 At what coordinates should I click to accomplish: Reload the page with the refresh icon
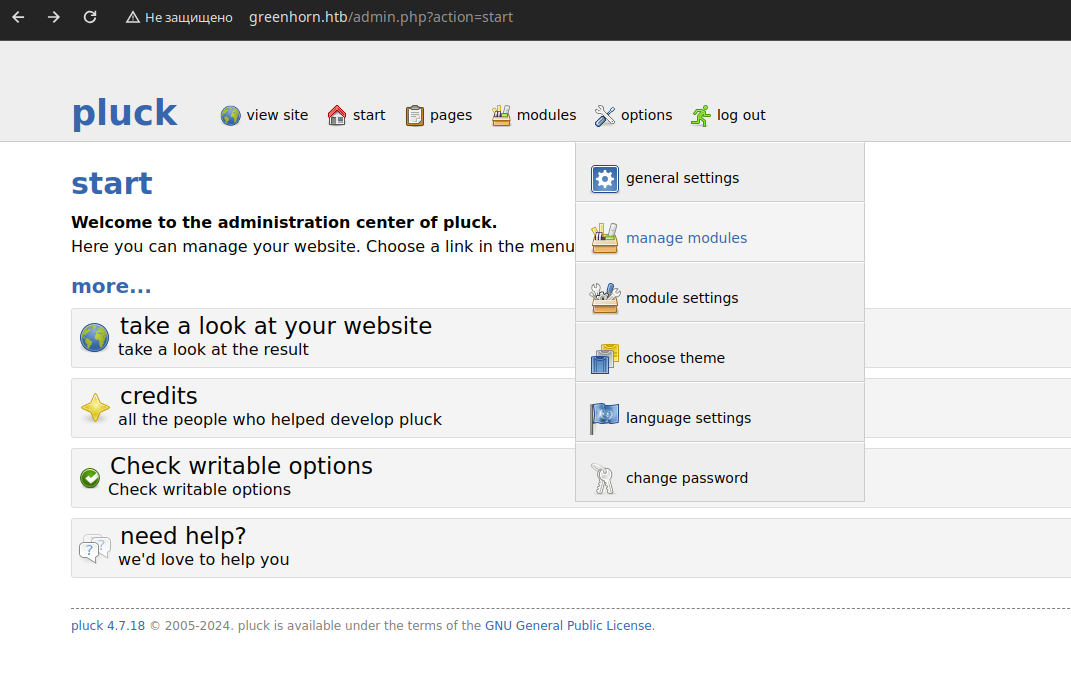pos(89,17)
